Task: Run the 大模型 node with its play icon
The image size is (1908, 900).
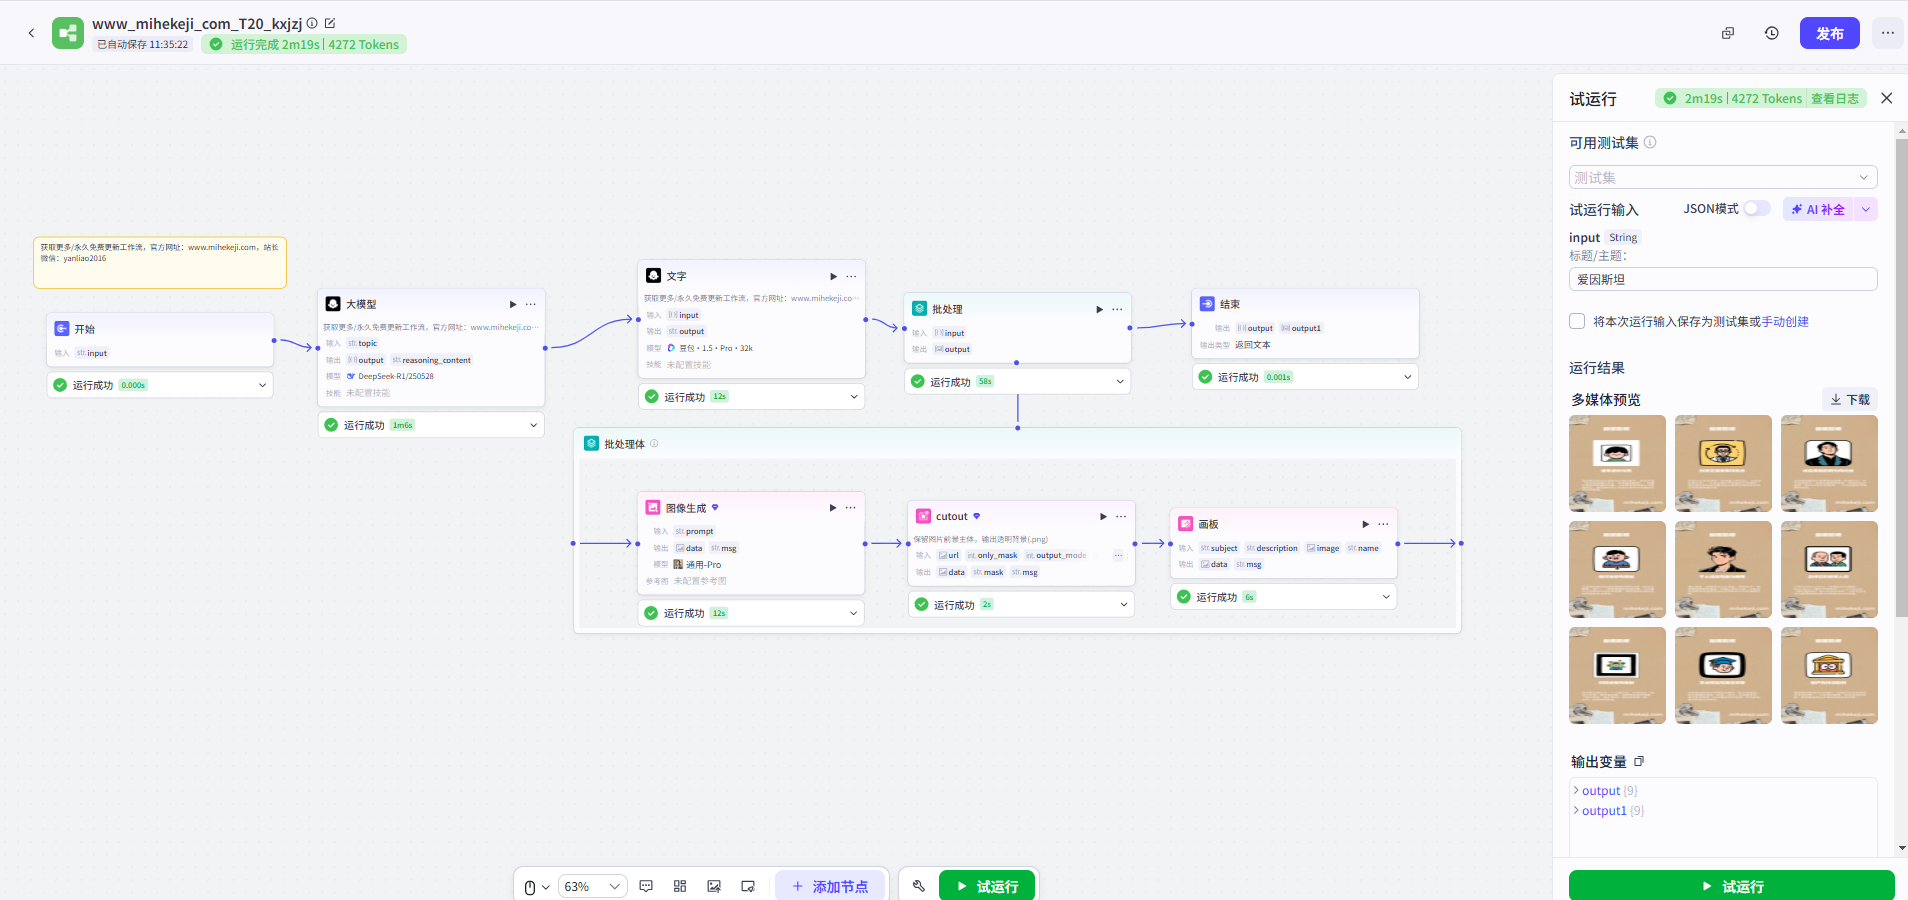Action: pyautogui.click(x=513, y=304)
